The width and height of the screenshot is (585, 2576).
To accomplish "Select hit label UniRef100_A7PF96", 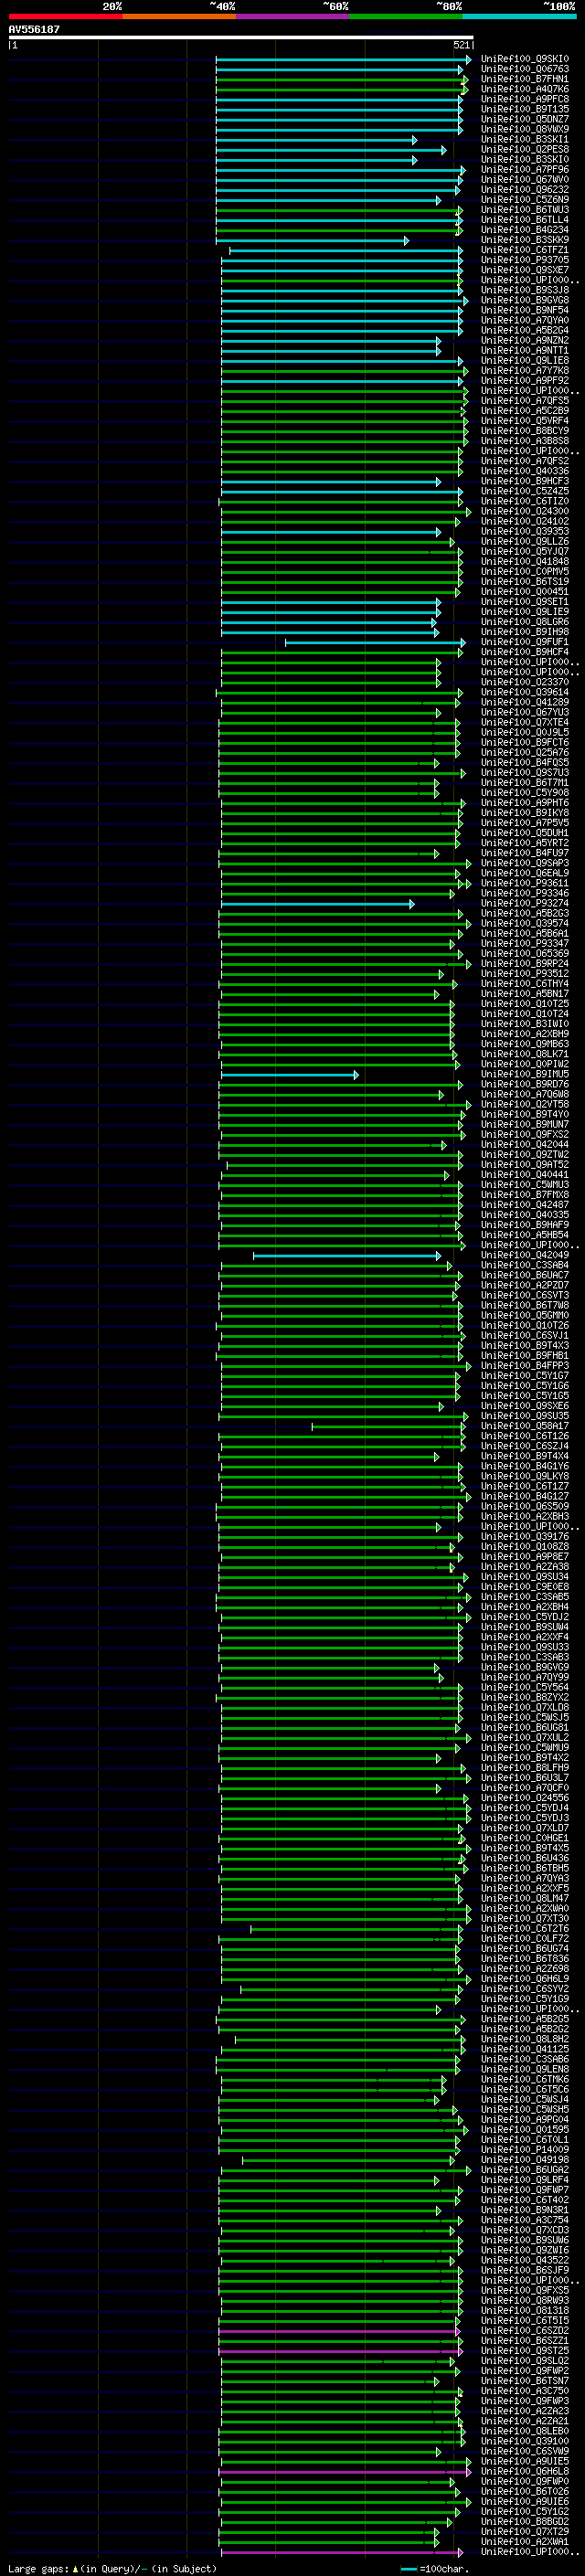I will [525, 170].
